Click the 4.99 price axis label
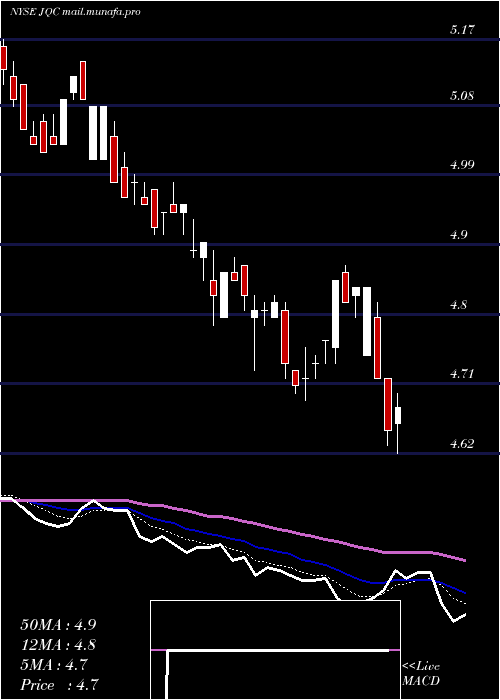This screenshot has height=700, width=500. pyautogui.click(x=462, y=165)
